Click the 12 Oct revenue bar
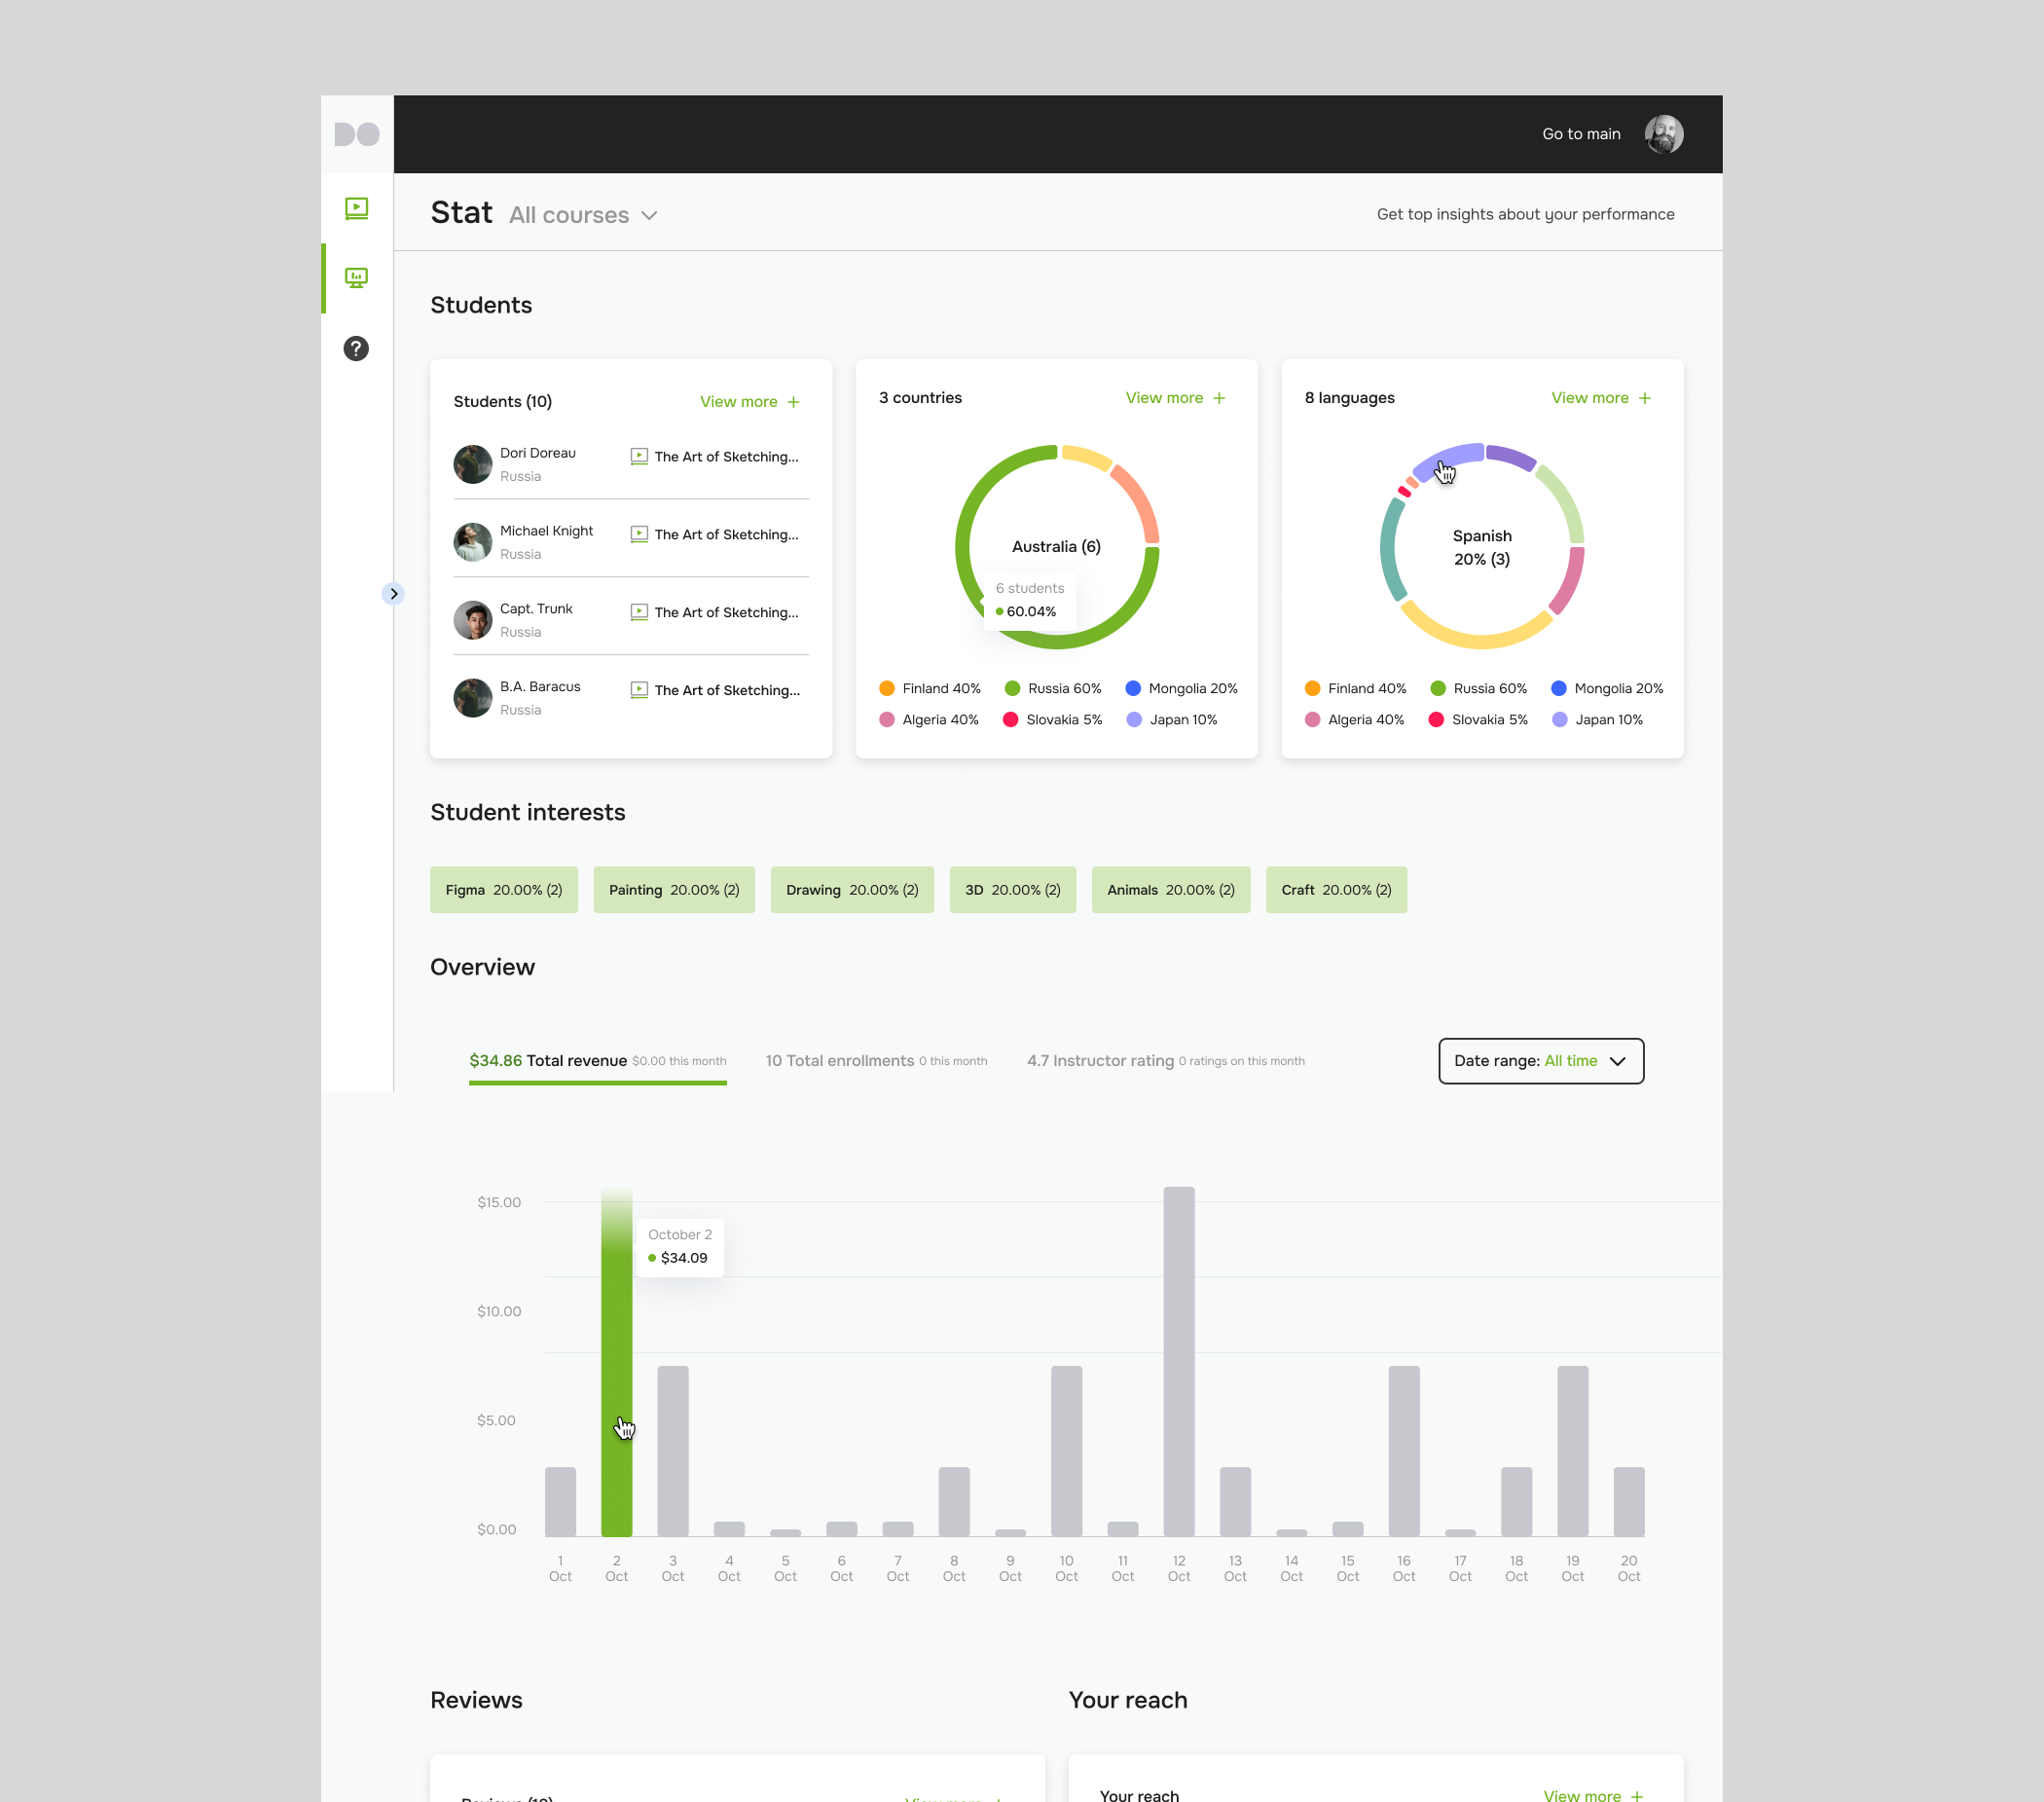The image size is (2044, 1802). [x=1178, y=1360]
